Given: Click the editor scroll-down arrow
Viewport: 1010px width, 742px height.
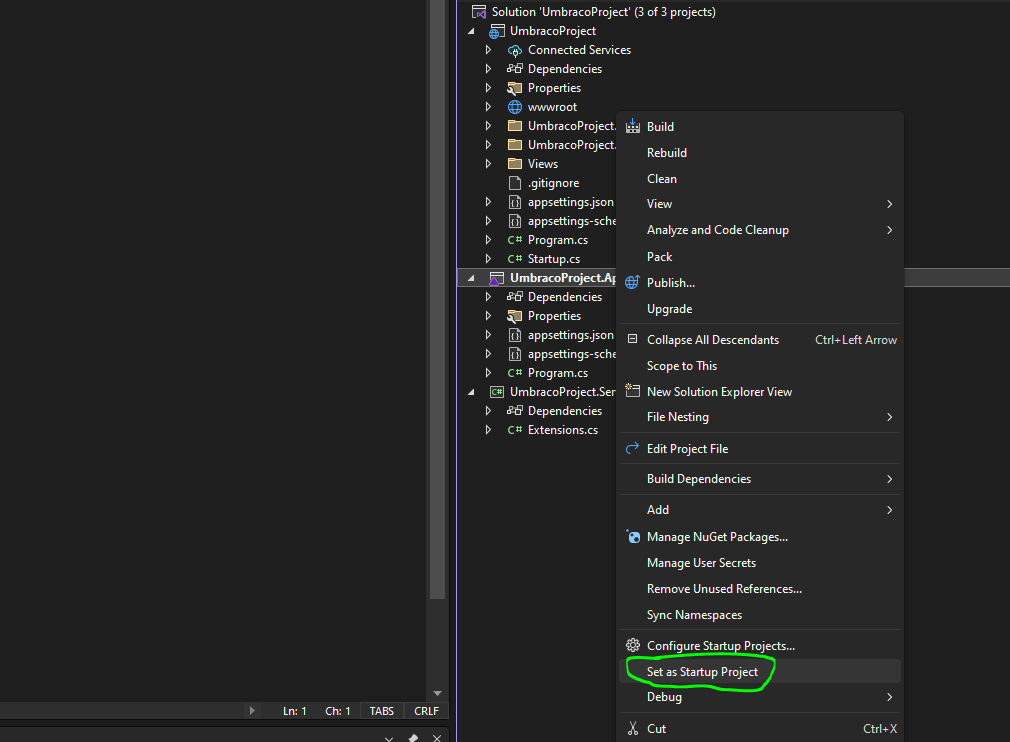Looking at the screenshot, I should coord(437,694).
